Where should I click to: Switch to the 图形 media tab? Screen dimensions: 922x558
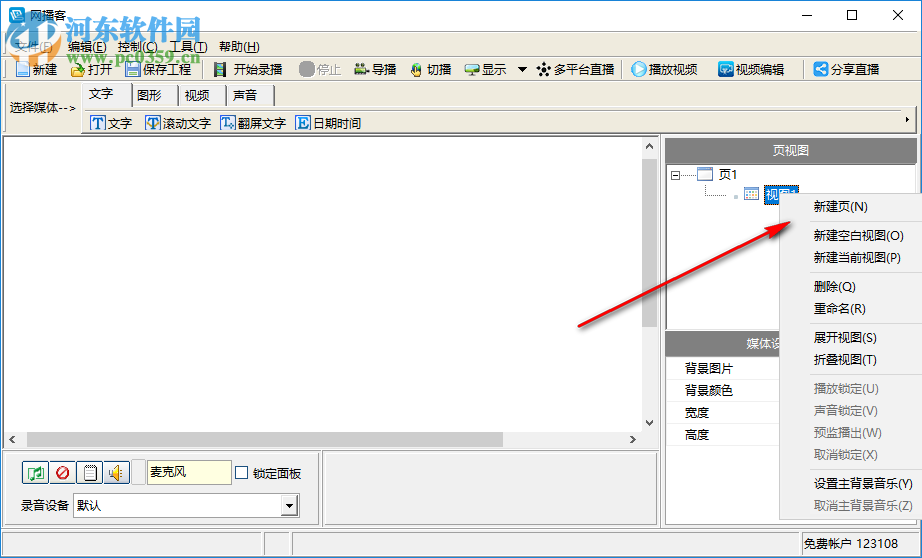tap(154, 95)
